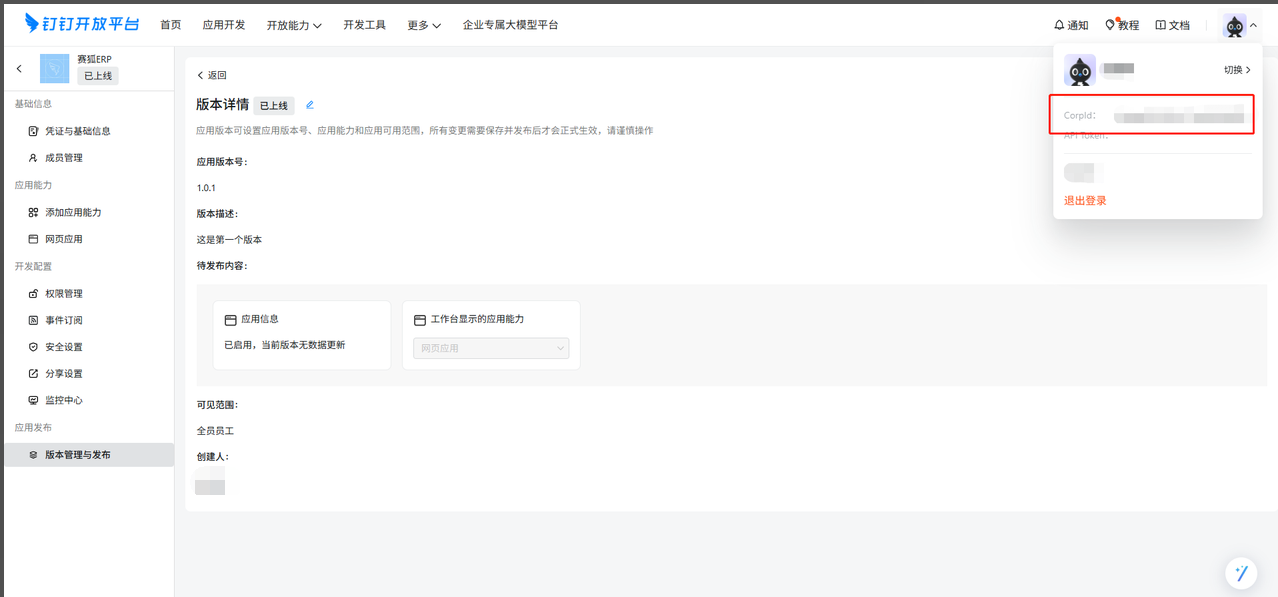Click the CorpId label in popup

[x=1079, y=116]
